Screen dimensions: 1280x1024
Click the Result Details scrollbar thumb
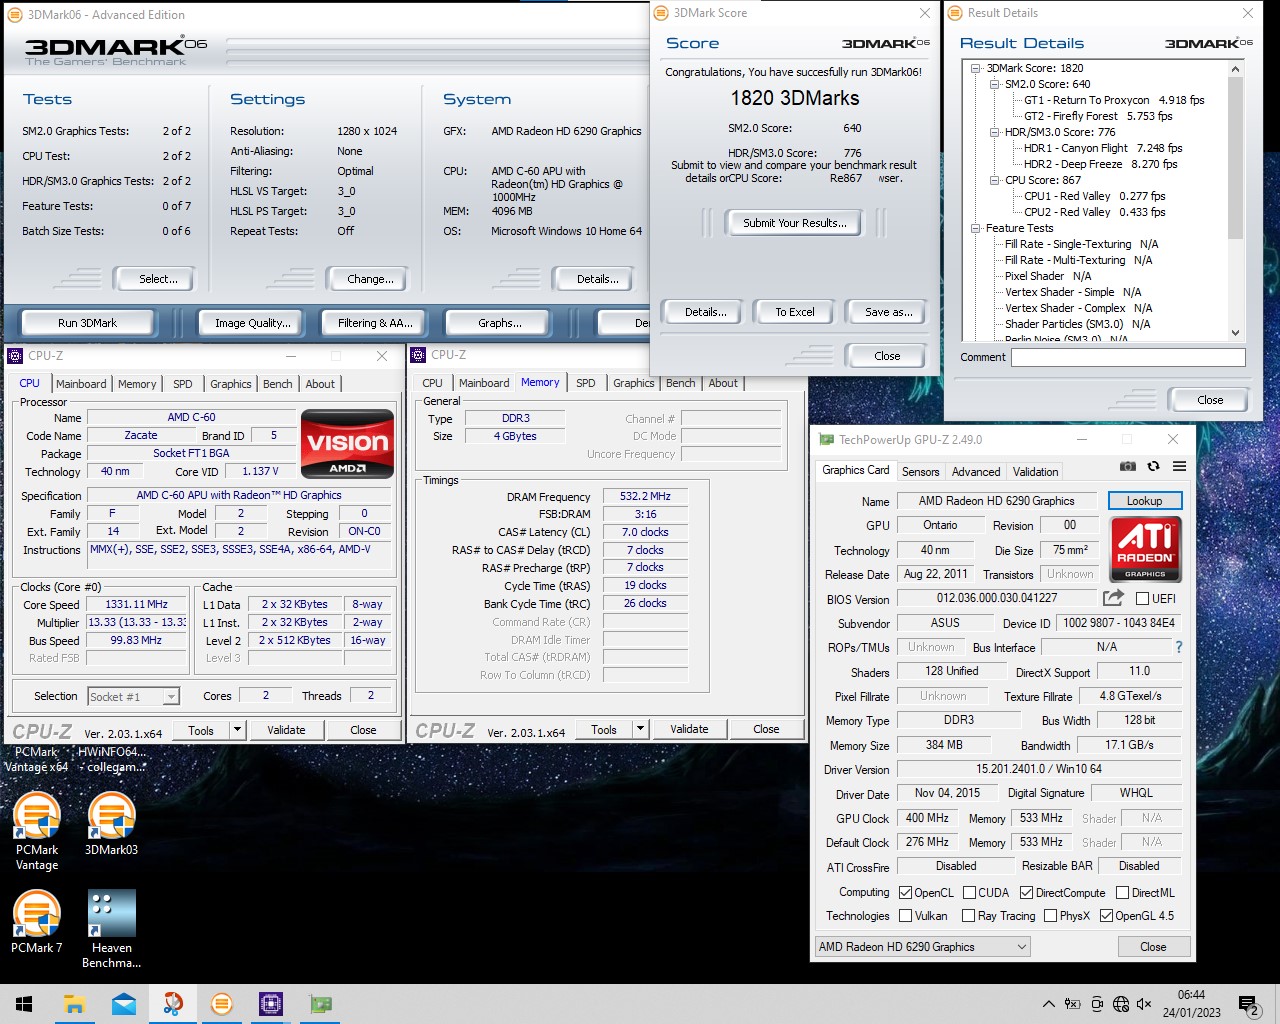point(1235,158)
